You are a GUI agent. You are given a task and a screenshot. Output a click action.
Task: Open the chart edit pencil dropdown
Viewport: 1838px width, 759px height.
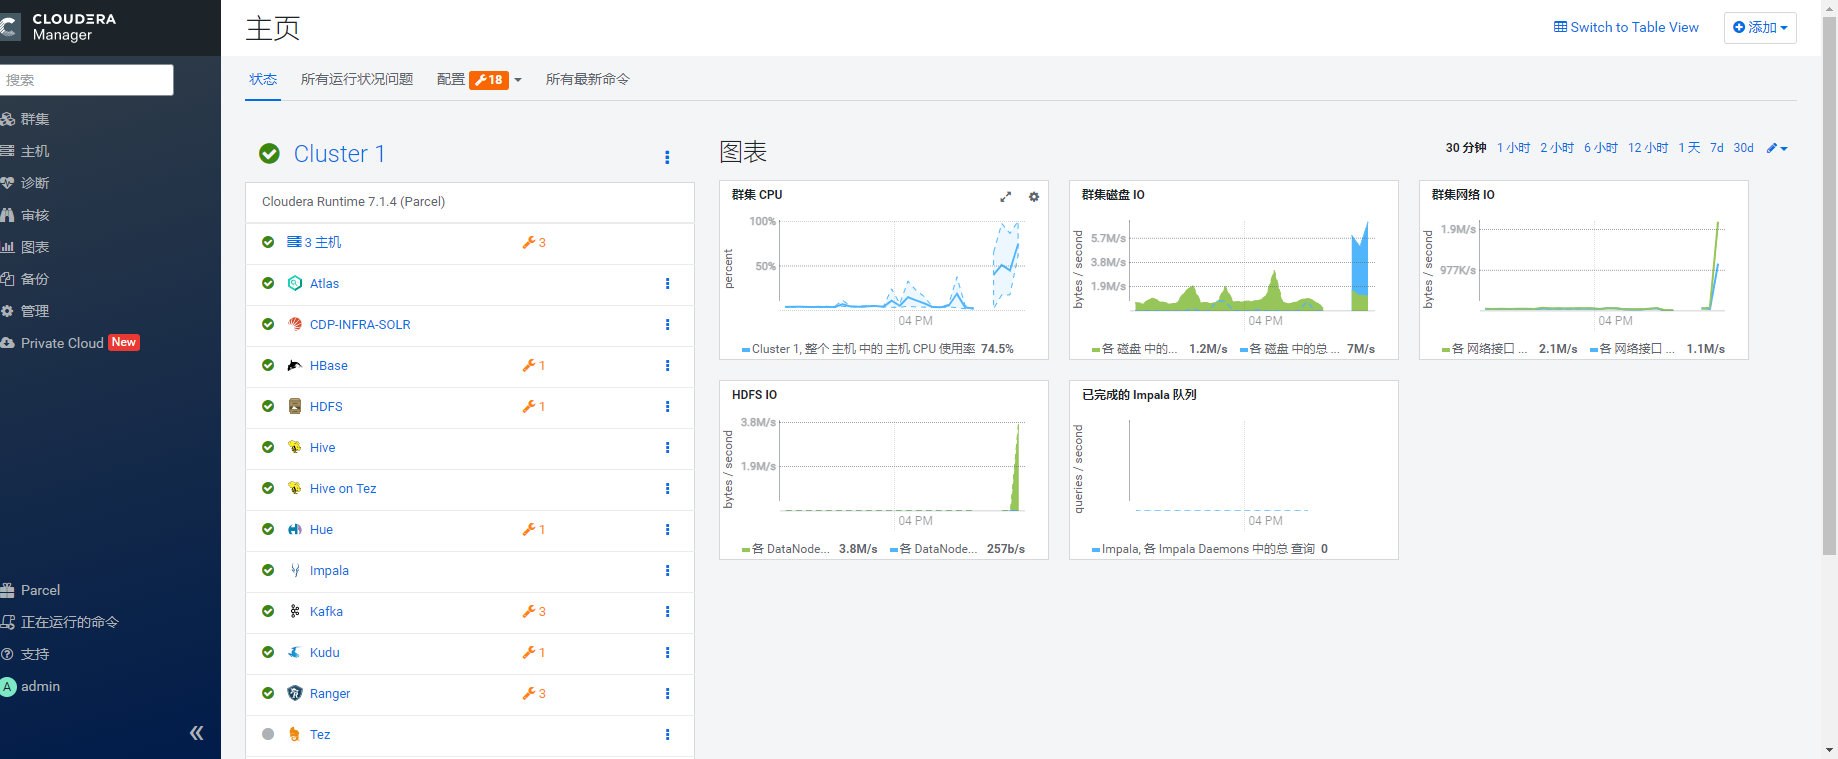(x=1777, y=148)
